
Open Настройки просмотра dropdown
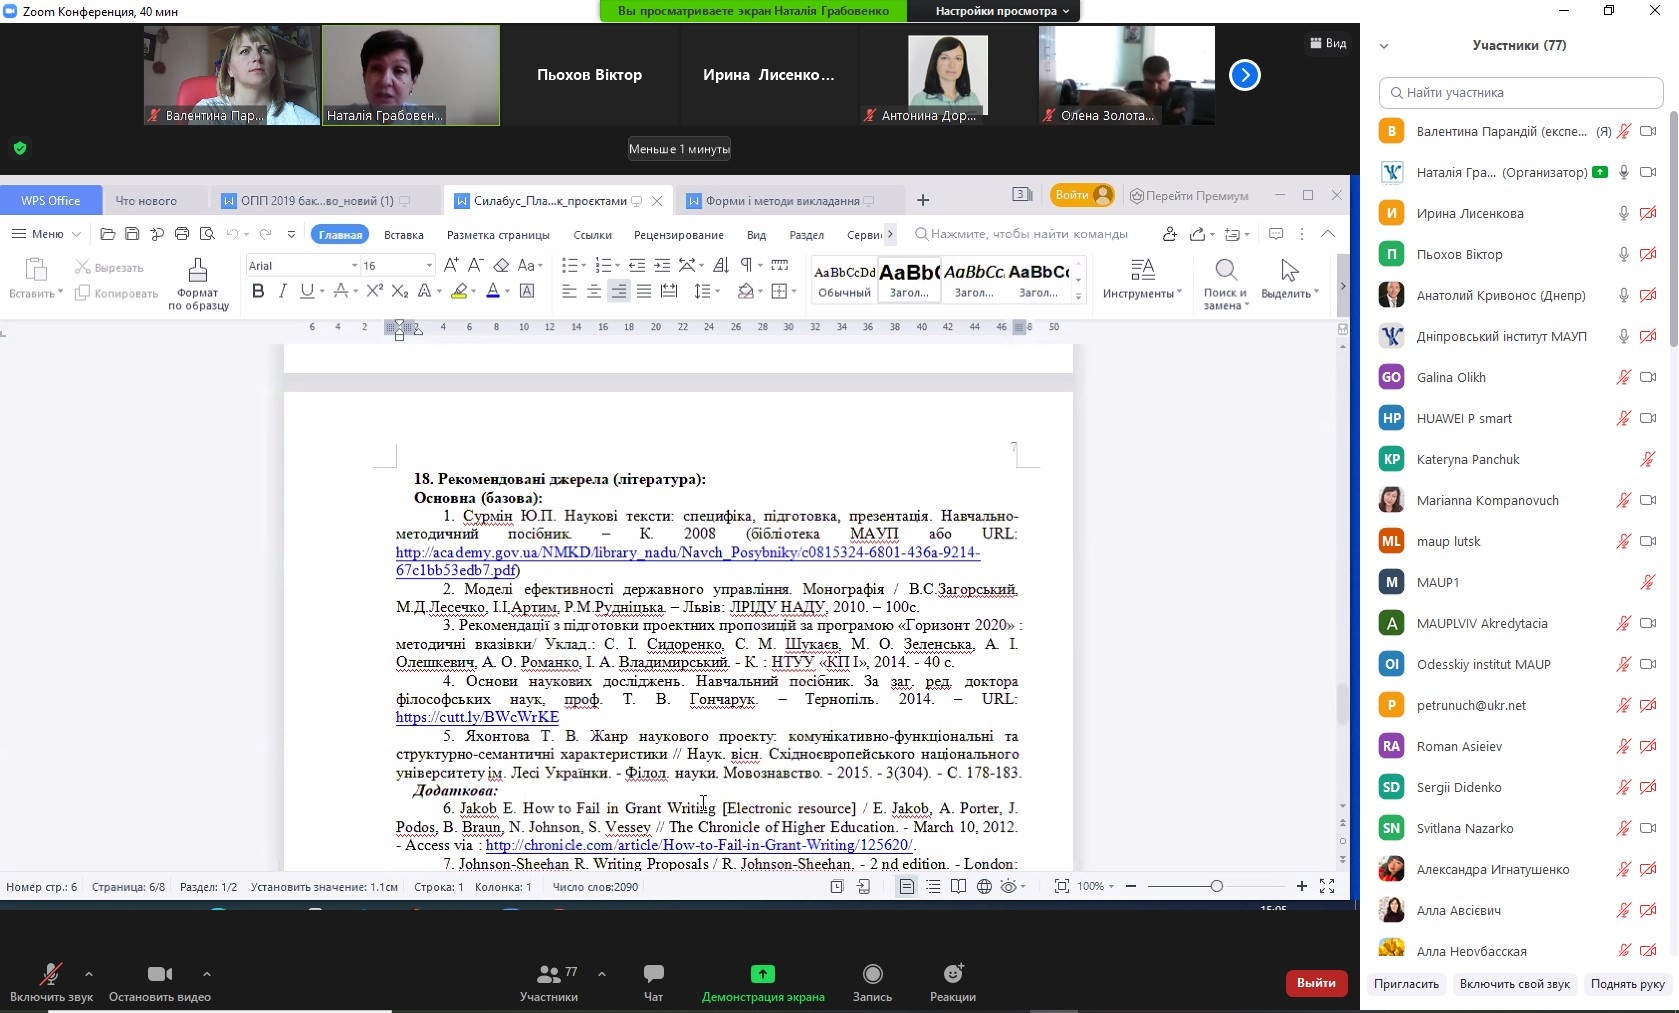[1002, 11]
